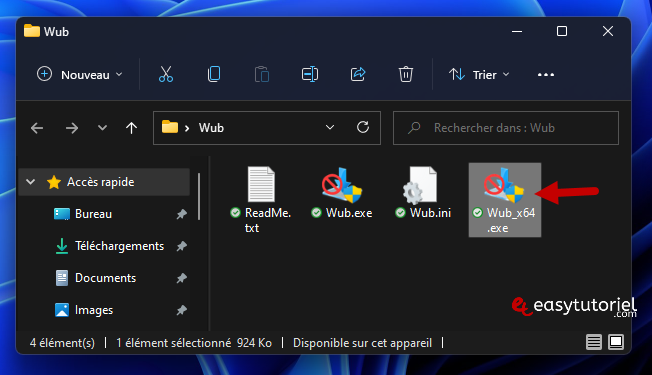Go forward with the right arrow

pyautogui.click(x=72, y=128)
